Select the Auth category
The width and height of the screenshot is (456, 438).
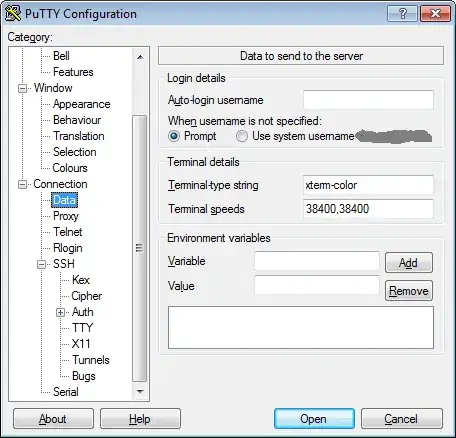point(83,312)
